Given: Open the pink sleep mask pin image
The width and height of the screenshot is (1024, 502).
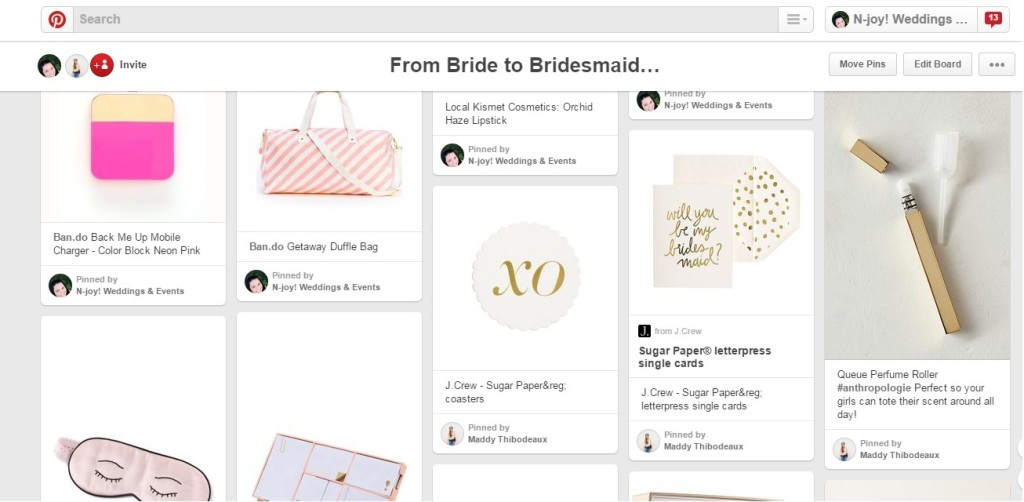Looking at the screenshot, I should tap(133, 409).
